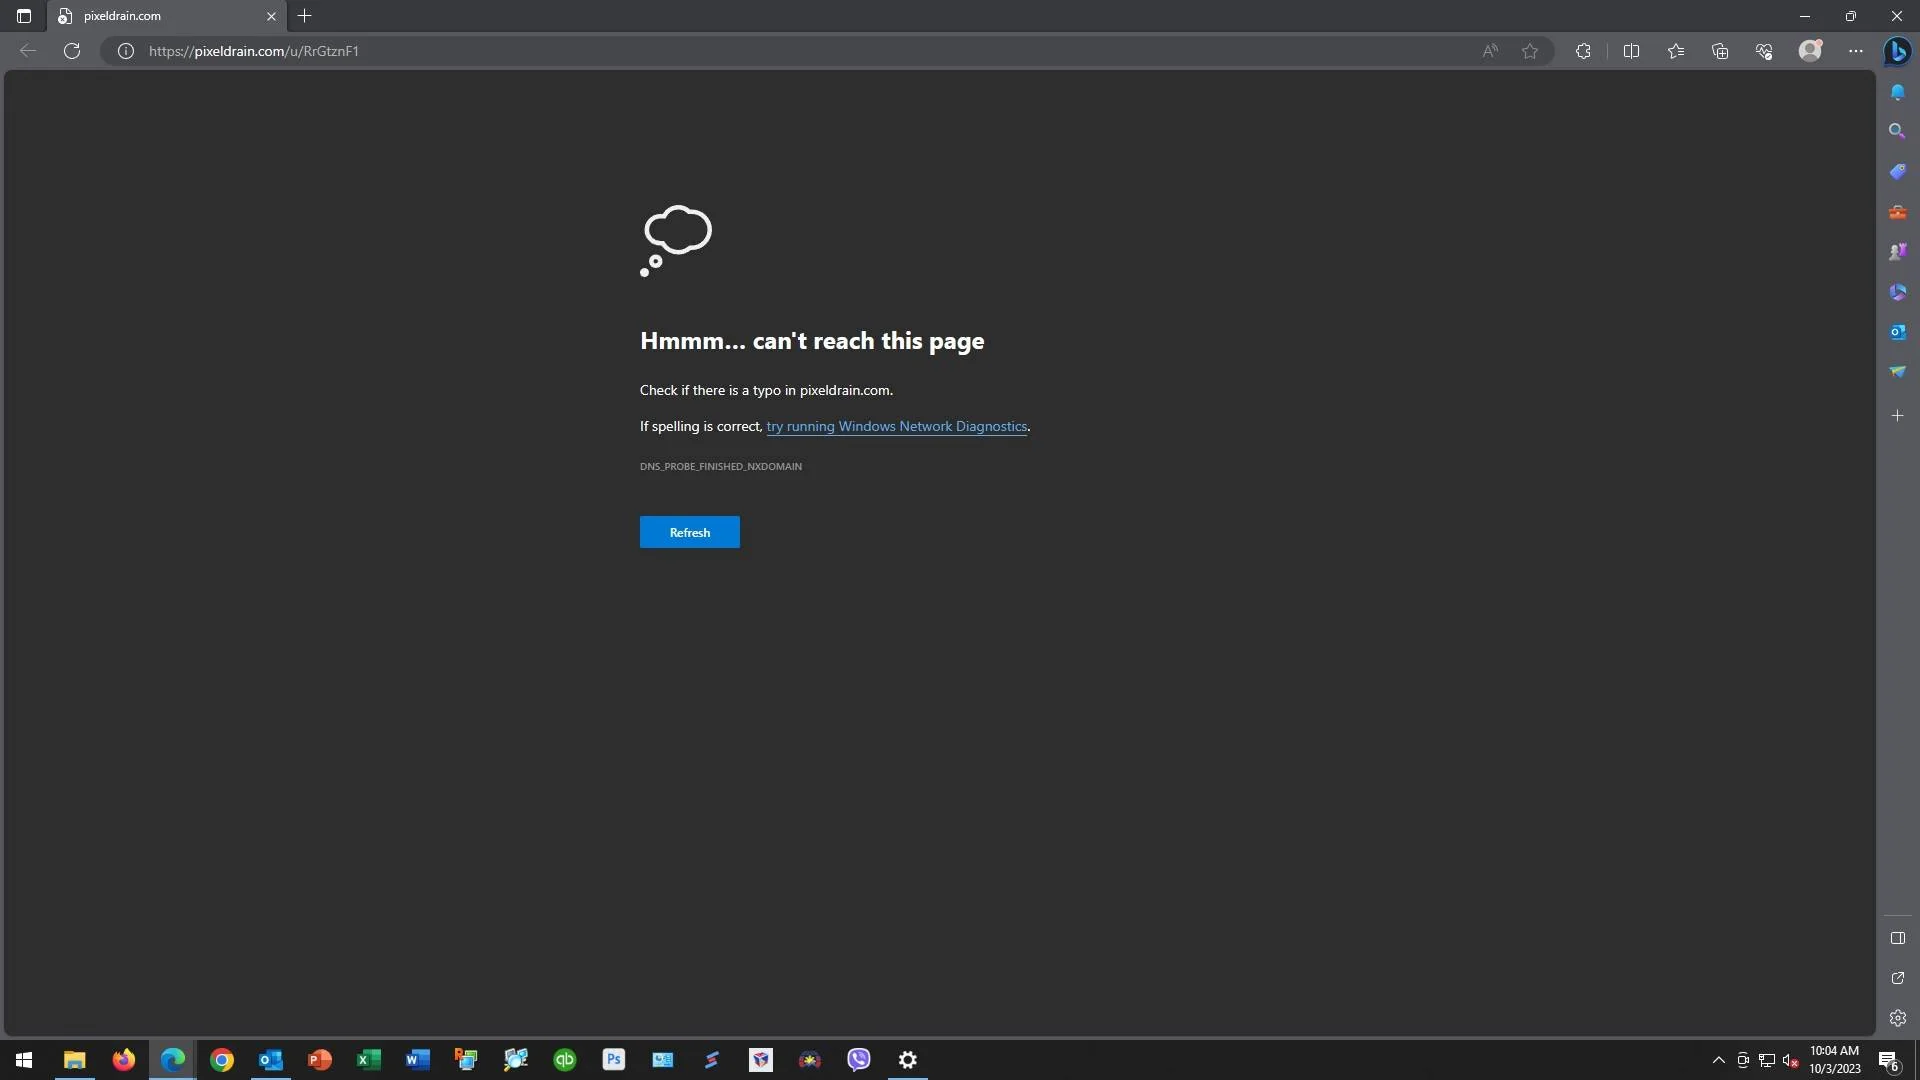
Task: Open the Favorites list
Action: 1676,51
